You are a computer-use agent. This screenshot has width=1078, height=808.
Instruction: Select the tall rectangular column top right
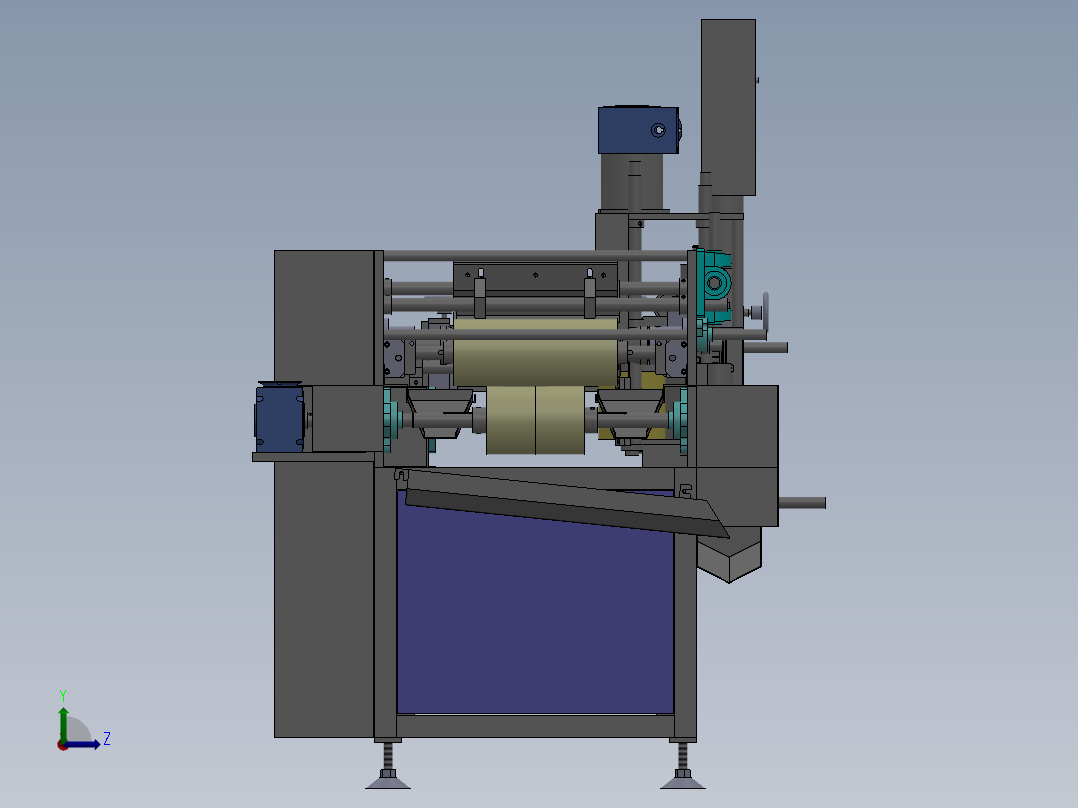(728, 107)
